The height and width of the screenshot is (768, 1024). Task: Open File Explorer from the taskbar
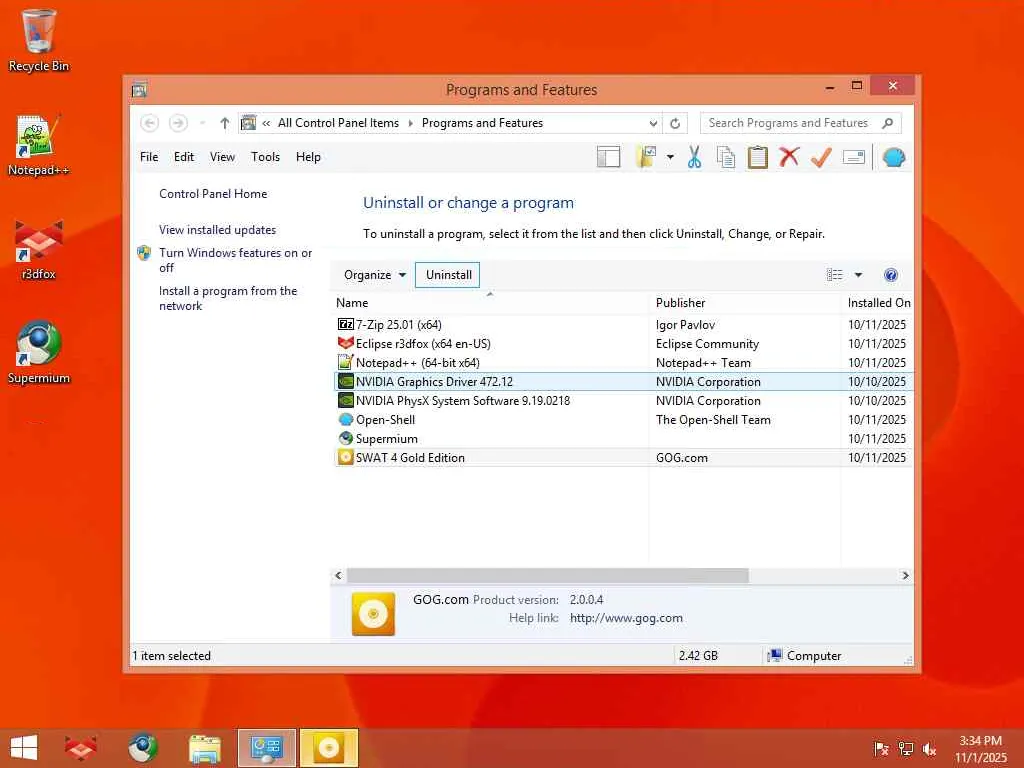tap(204, 748)
